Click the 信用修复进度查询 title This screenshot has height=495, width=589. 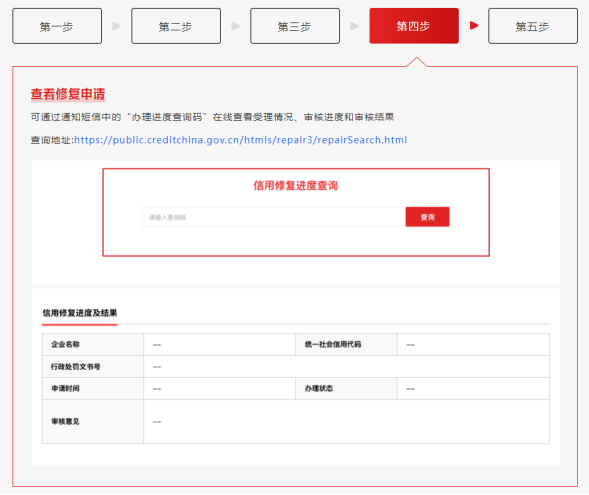pos(296,186)
